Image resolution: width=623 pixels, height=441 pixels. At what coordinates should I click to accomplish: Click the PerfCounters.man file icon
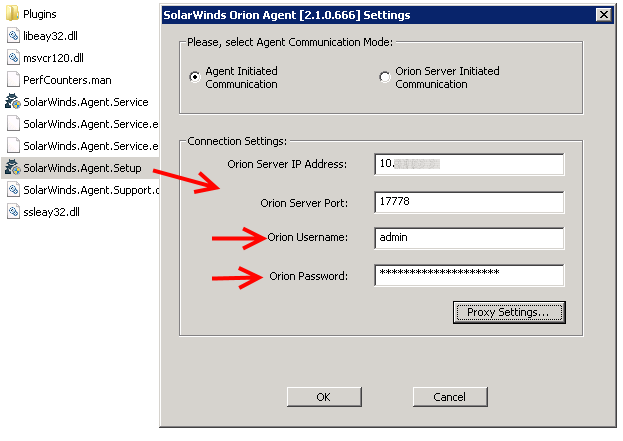13,79
